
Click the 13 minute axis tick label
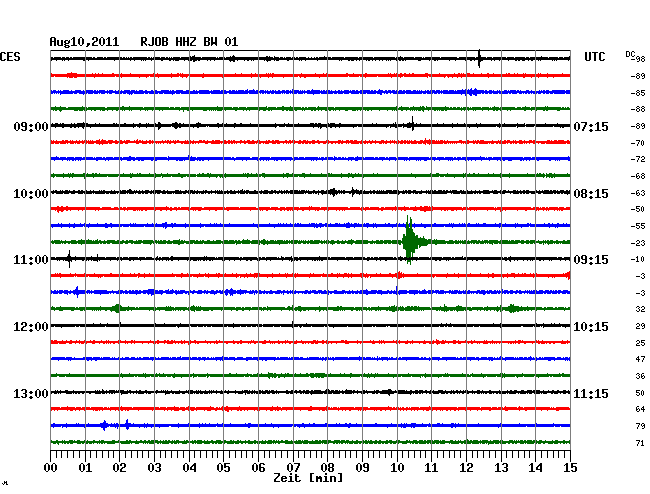501,467
